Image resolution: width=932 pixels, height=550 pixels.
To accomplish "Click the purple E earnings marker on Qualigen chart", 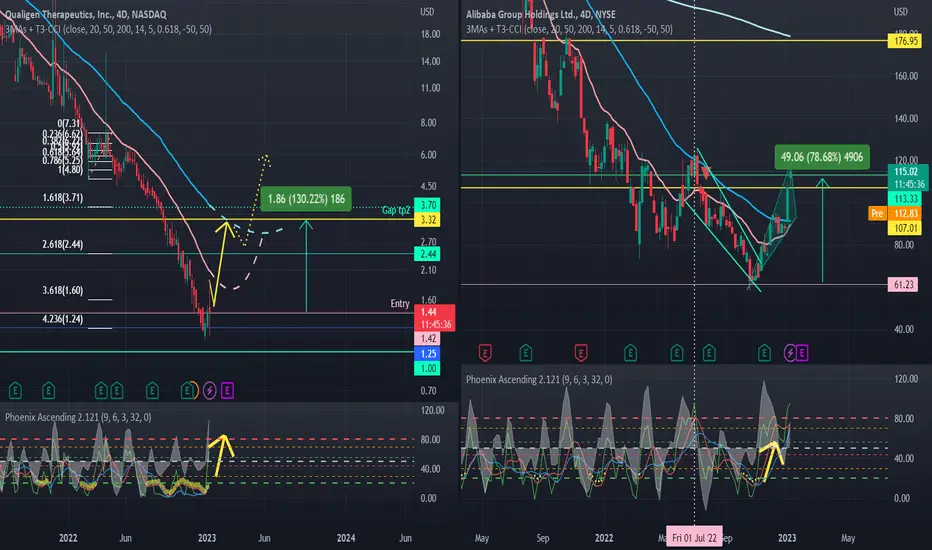I will click(227, 391).
